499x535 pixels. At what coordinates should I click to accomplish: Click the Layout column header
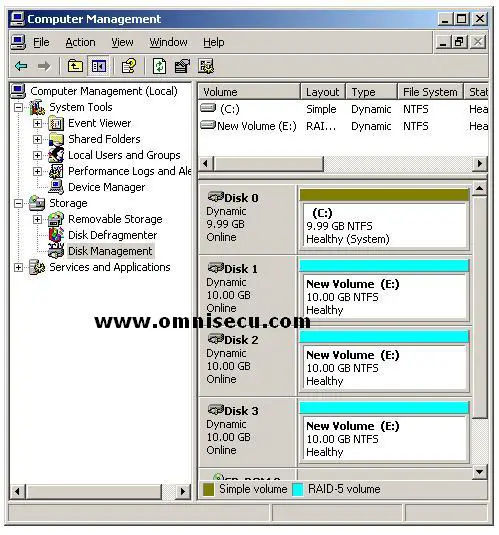tap(323, 92)
